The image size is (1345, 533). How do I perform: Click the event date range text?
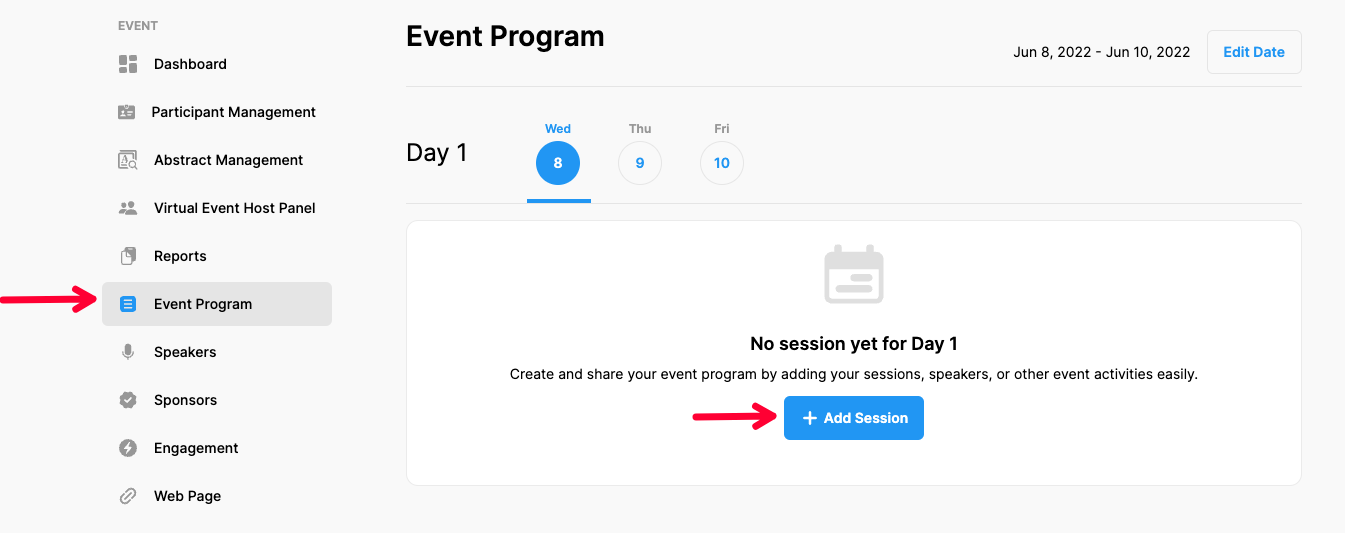1101,52
